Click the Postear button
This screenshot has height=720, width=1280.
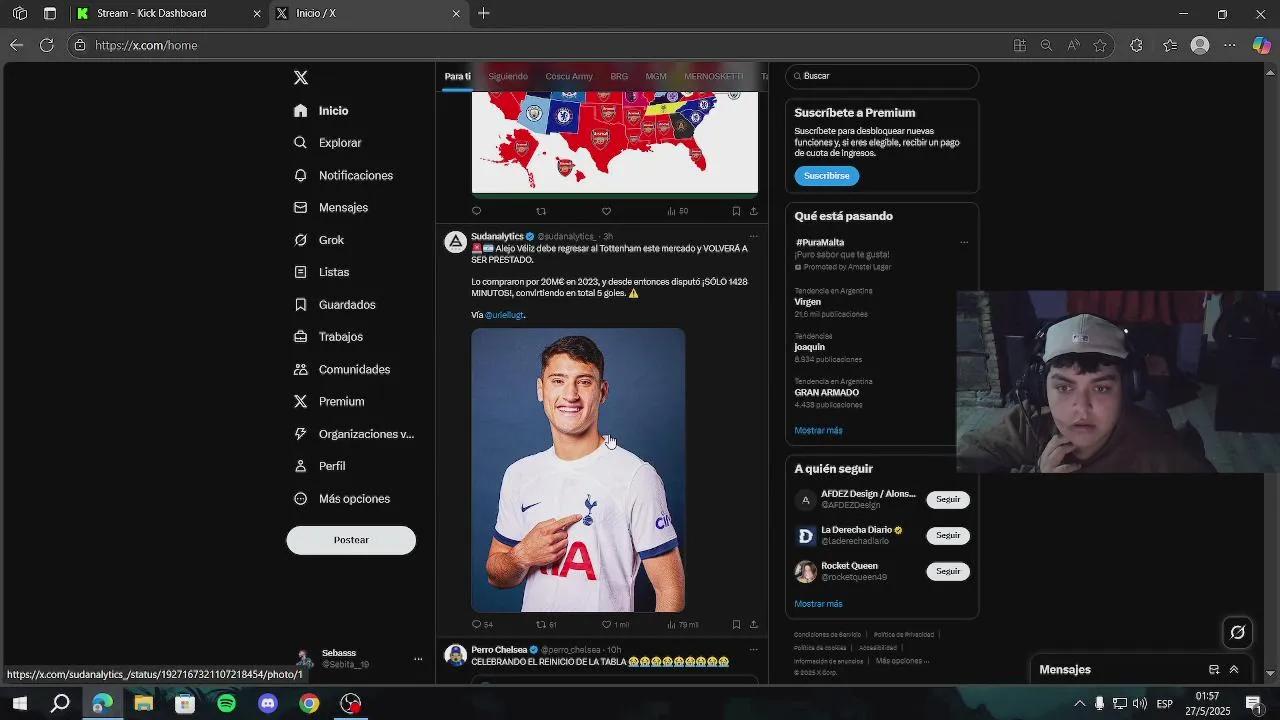351,540
